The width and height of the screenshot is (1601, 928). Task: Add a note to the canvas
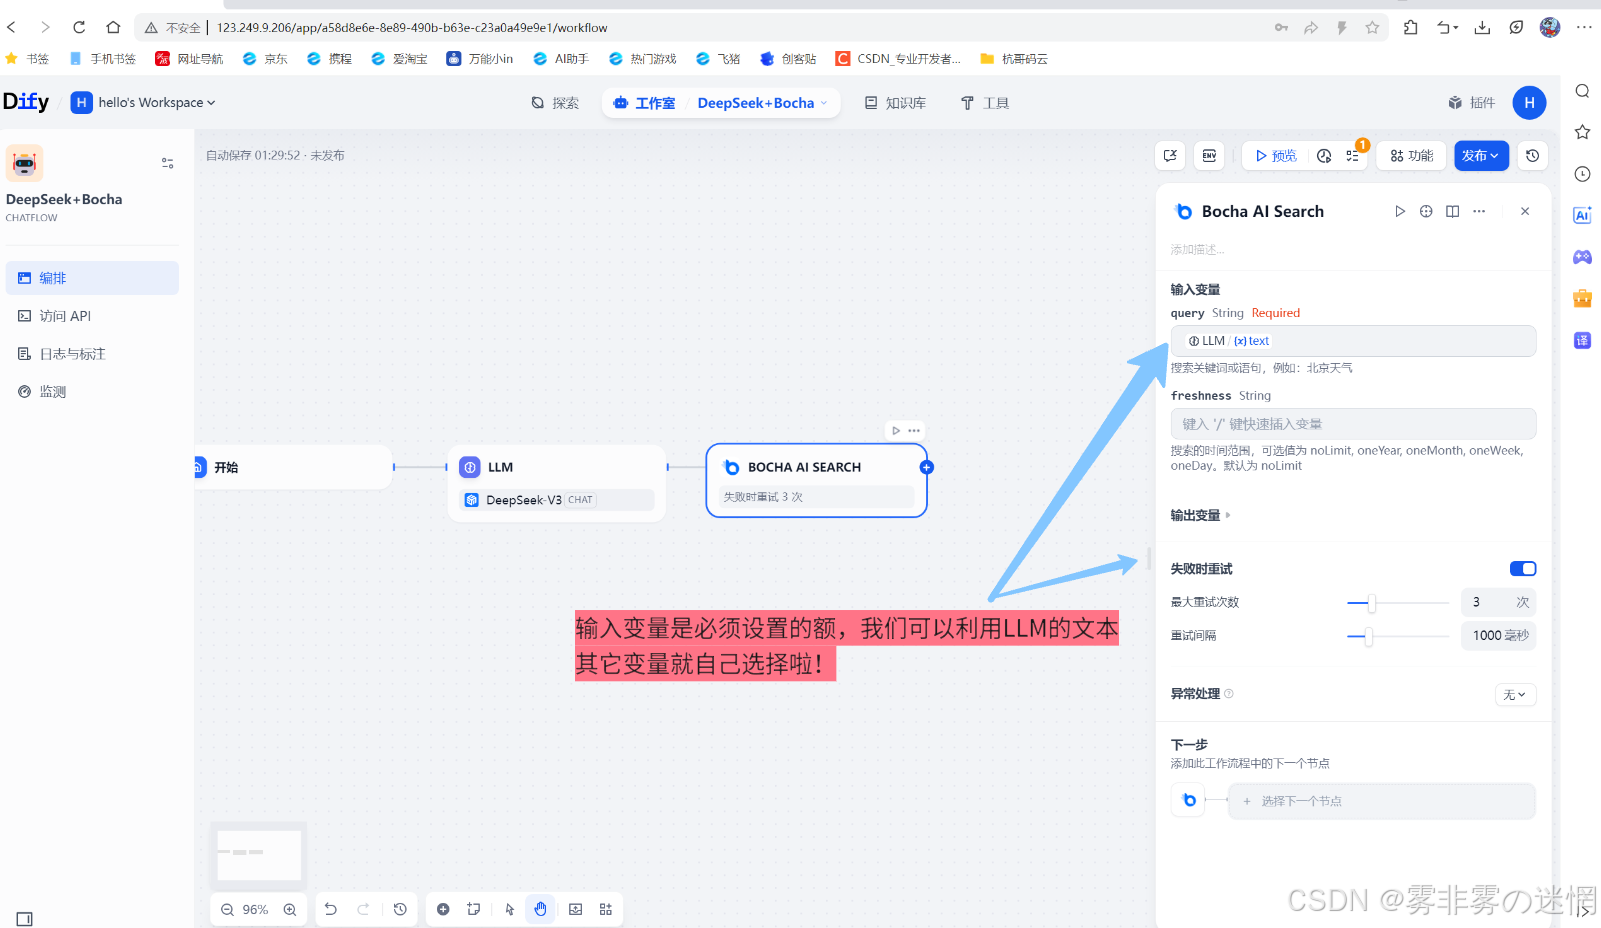coord(474,909)
